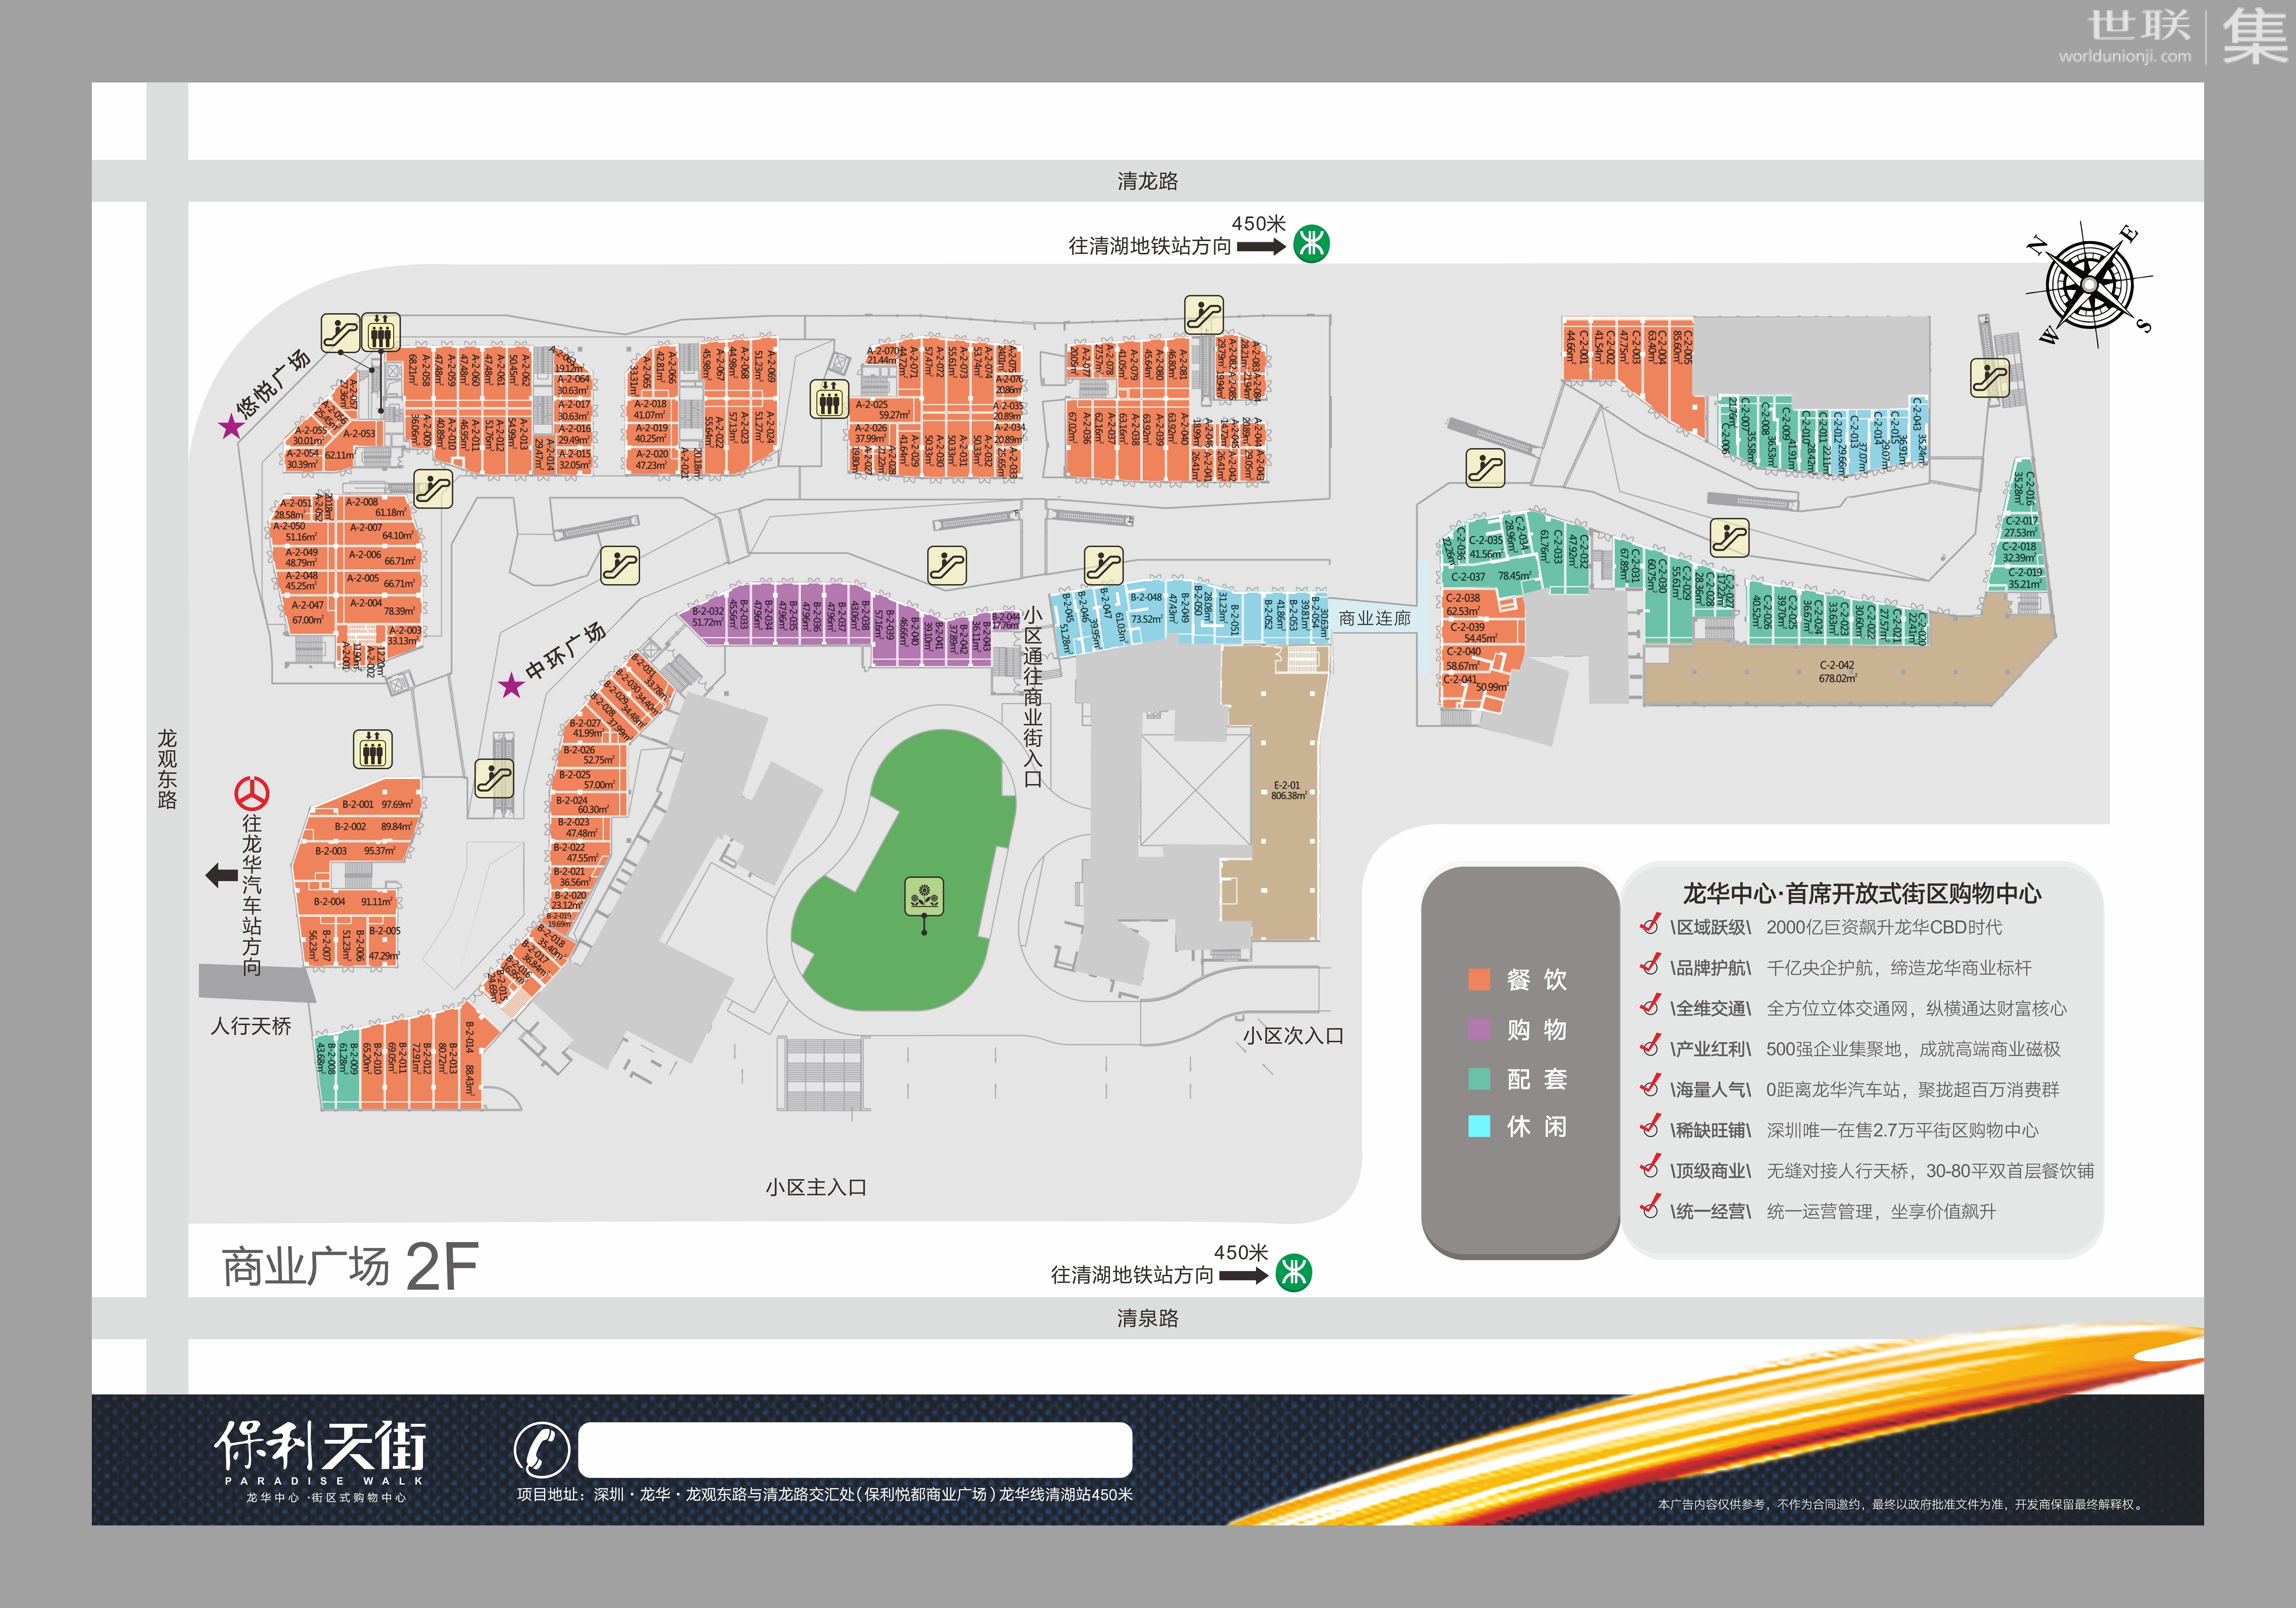Click the cyan 休闲 legend swatch
This screenshot has width=2296, height=1608.
point(1479,1126)
